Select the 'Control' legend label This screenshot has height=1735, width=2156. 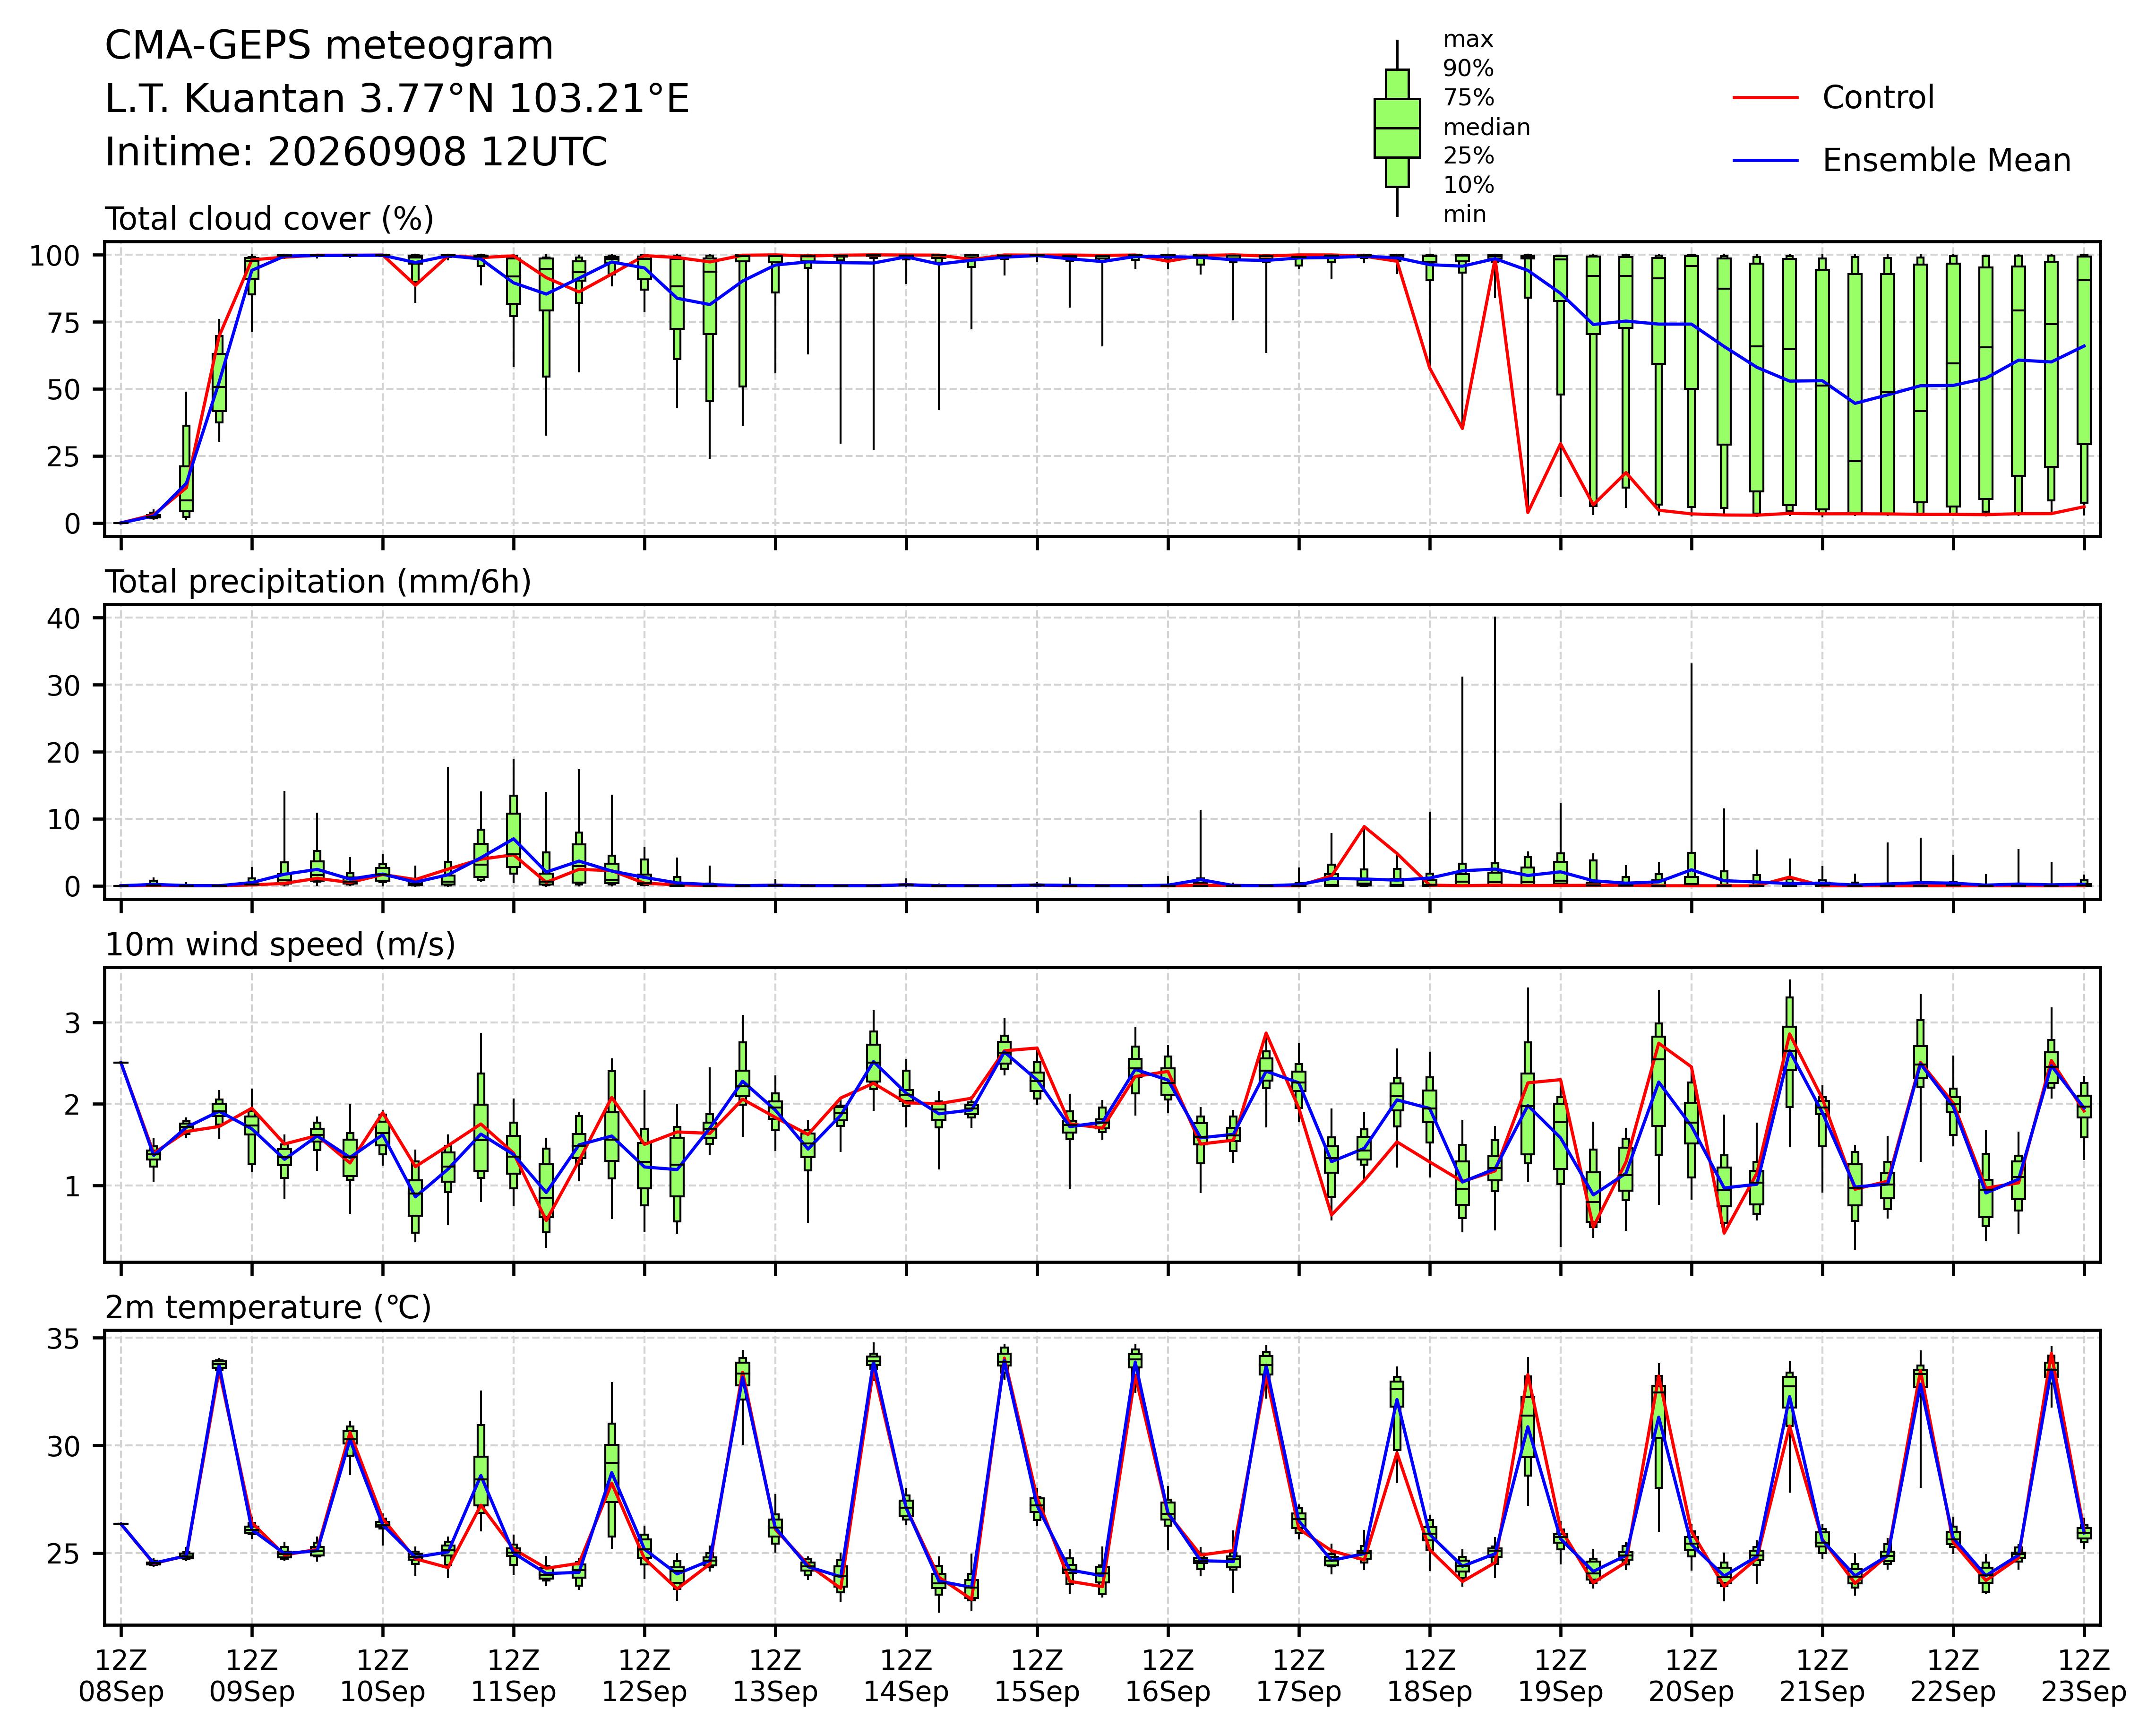point(1878,98)
